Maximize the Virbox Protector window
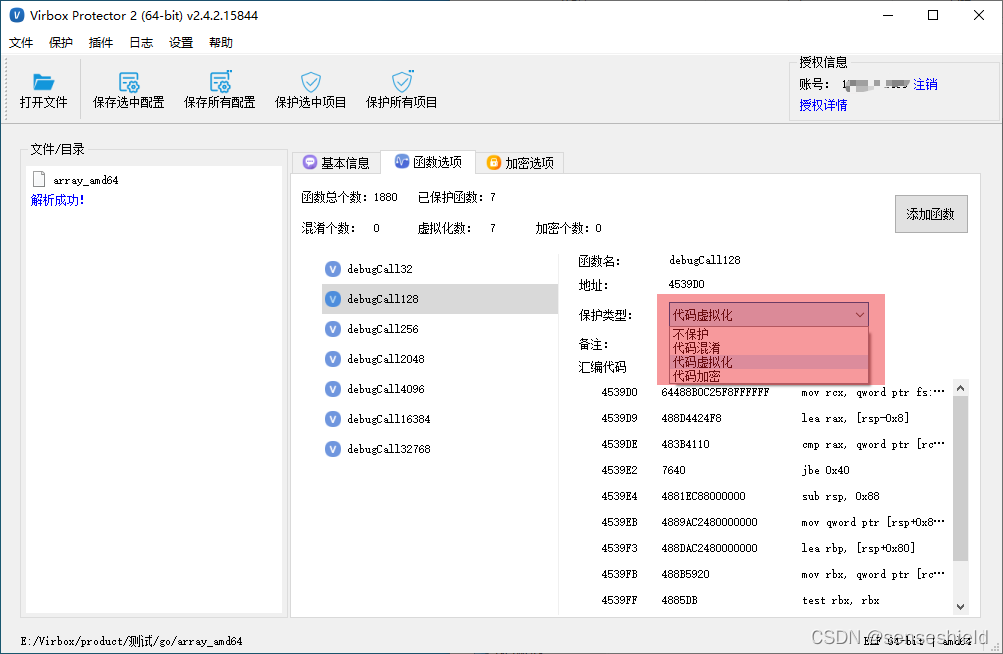The width and height of the screenshot is (1003, 654). (x=933, y=15)
